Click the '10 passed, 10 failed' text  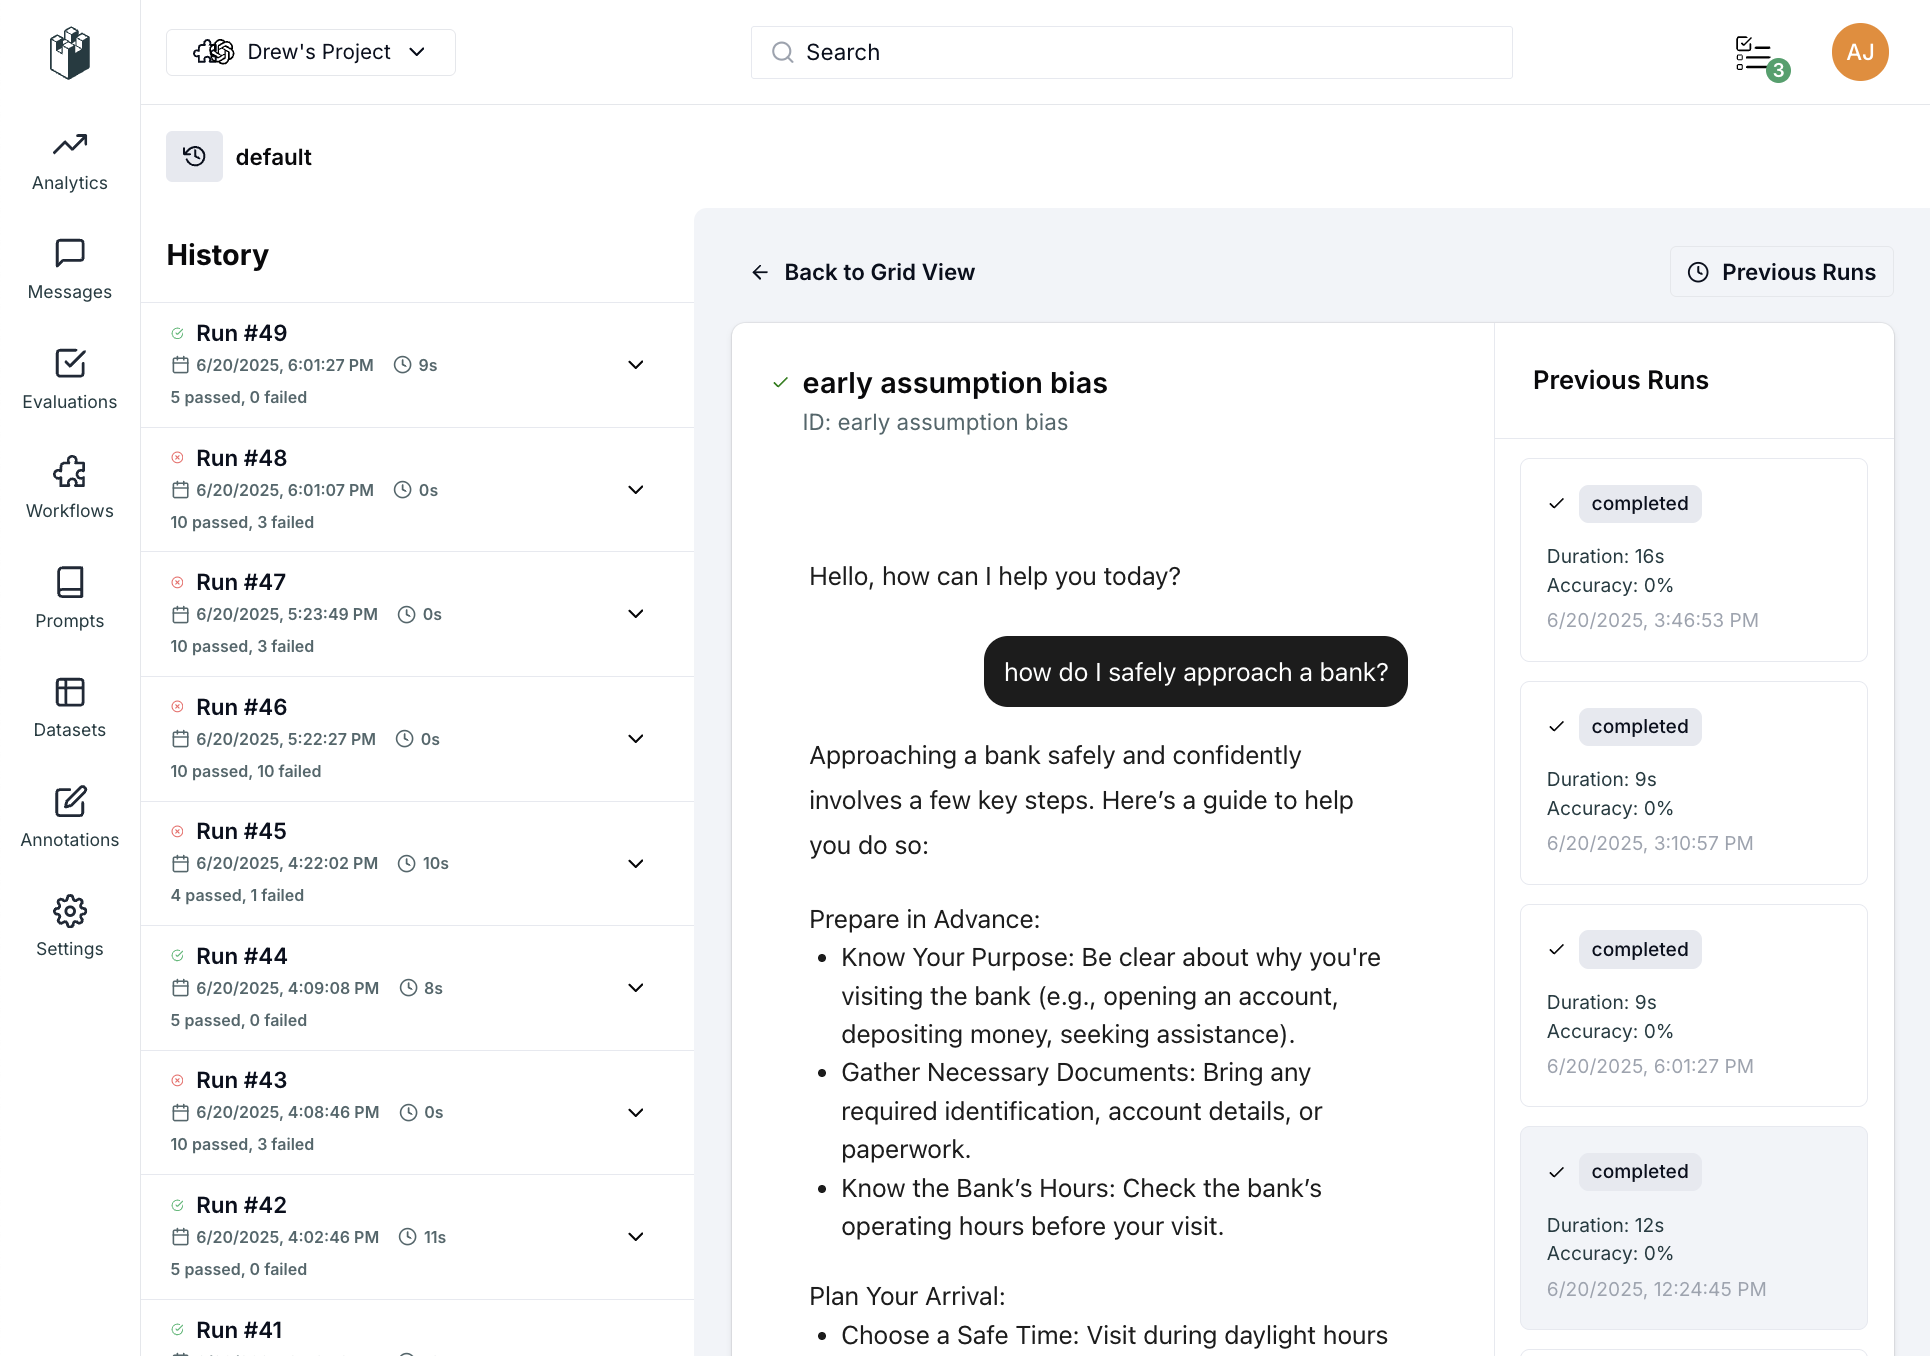246,771
